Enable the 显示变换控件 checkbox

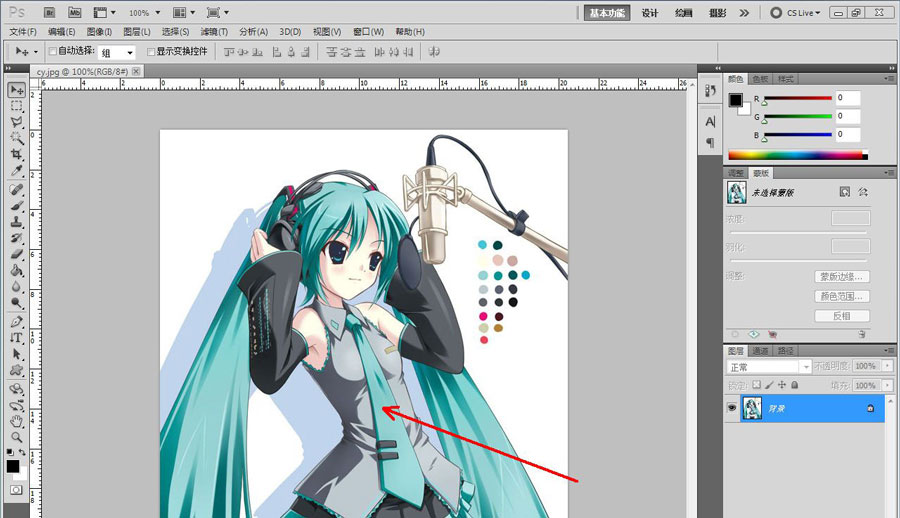pyautogui.click(x=151, y=52)
